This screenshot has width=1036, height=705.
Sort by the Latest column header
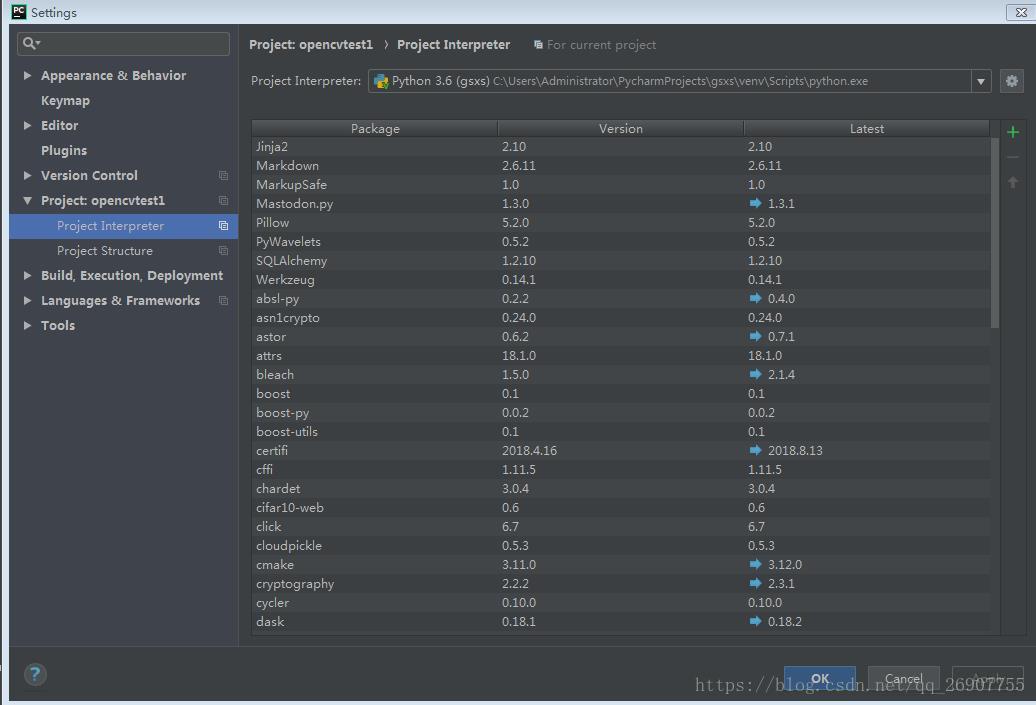(867, 128)
